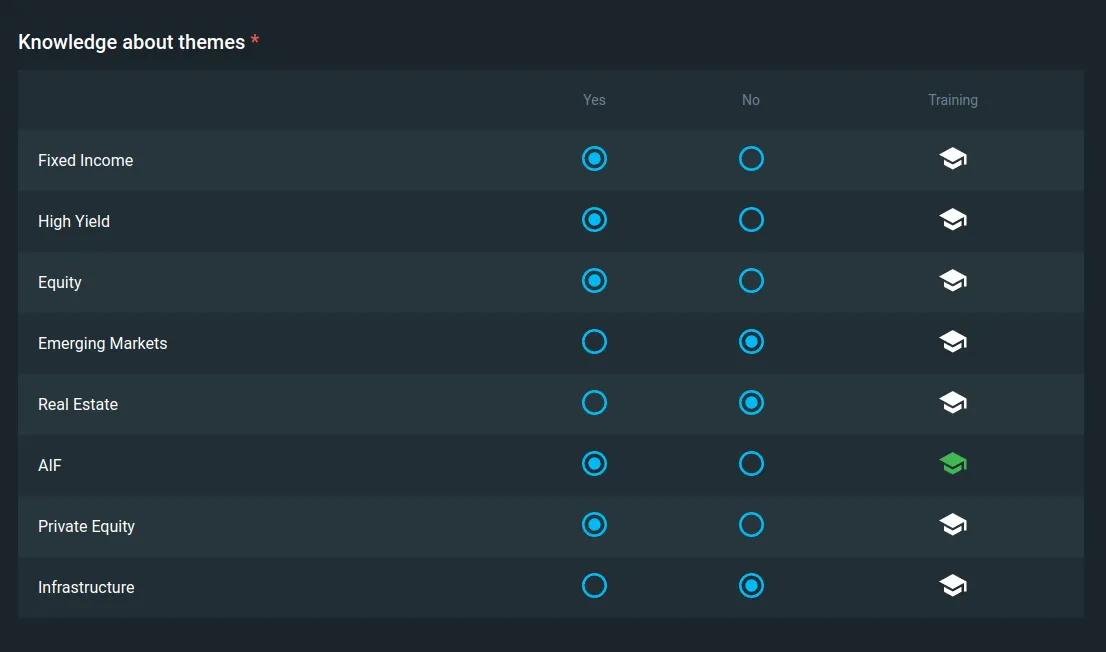
Task: Start Infrastructure training via cap icon
Action: (953, 586)
